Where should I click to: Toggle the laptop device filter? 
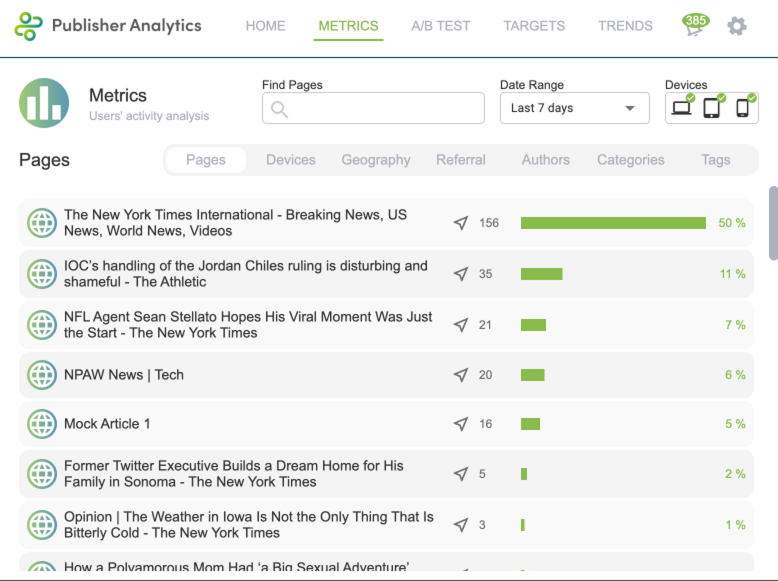click(682, 106)
